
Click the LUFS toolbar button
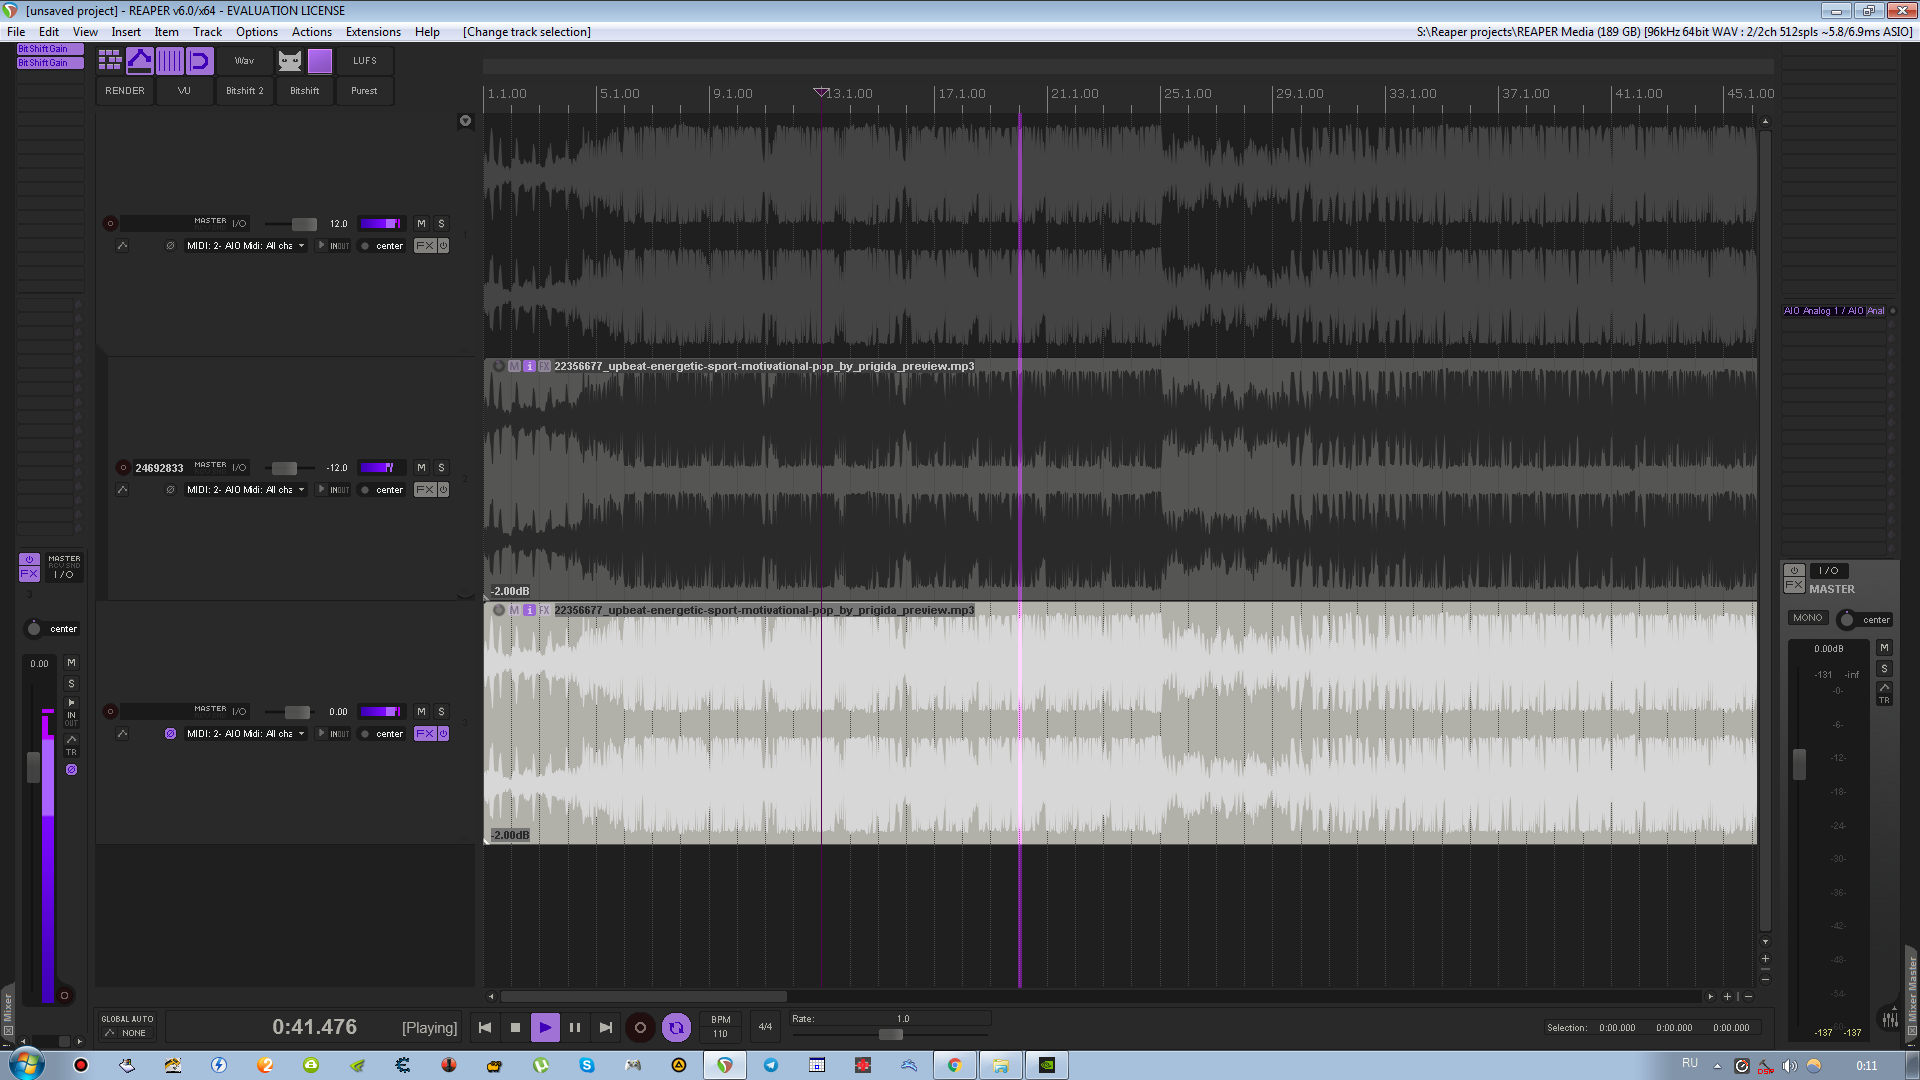pos(365,61)
